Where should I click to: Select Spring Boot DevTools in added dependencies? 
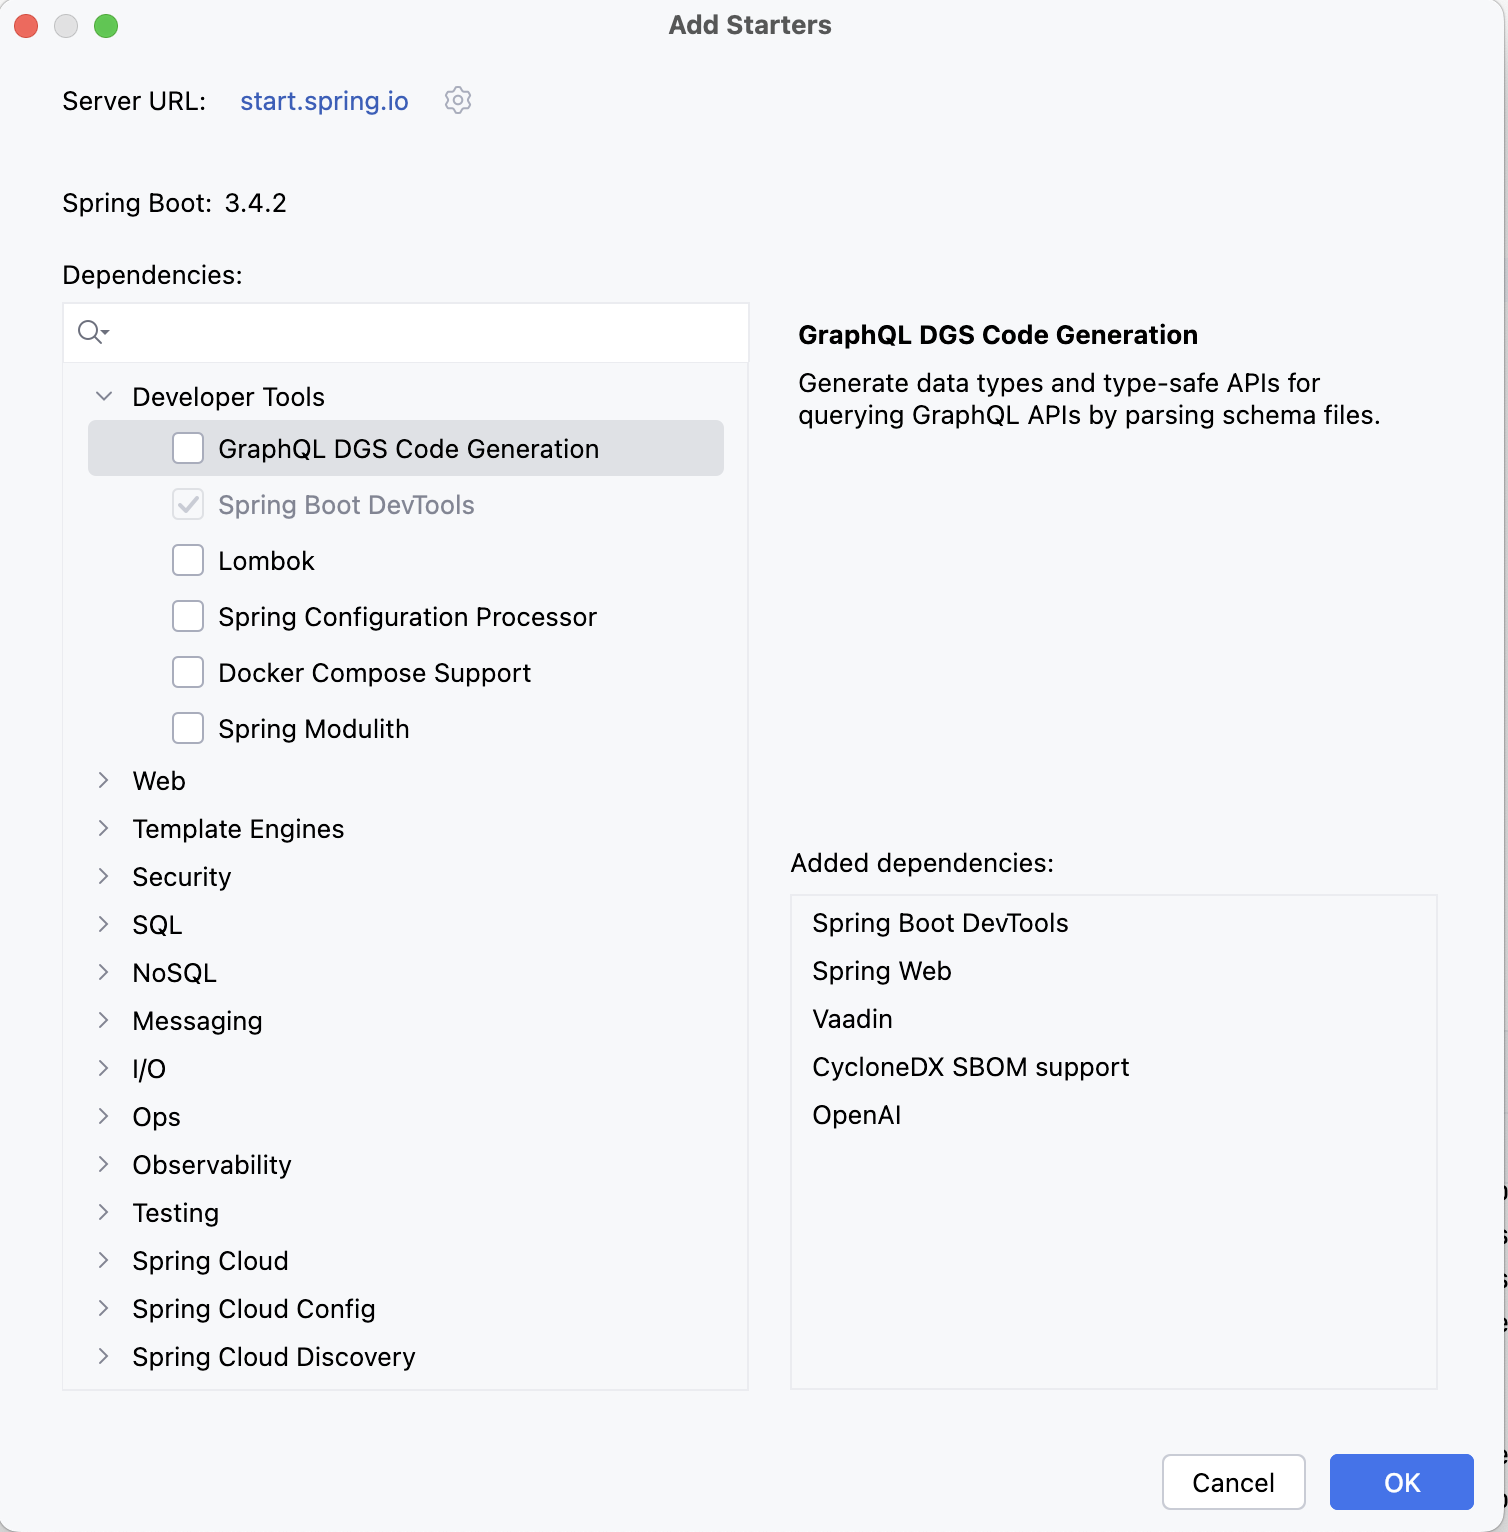pos(940,923)
